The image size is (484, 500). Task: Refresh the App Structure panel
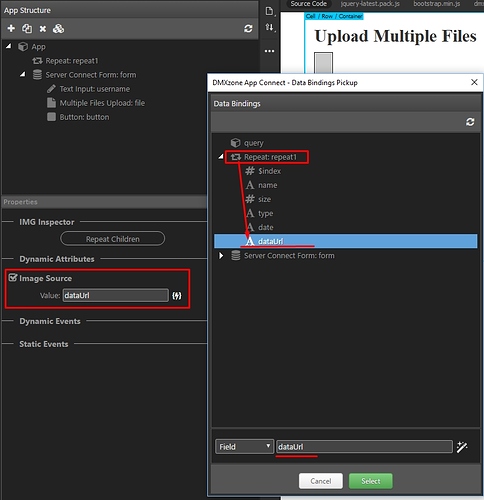click(x=248, y=29)
